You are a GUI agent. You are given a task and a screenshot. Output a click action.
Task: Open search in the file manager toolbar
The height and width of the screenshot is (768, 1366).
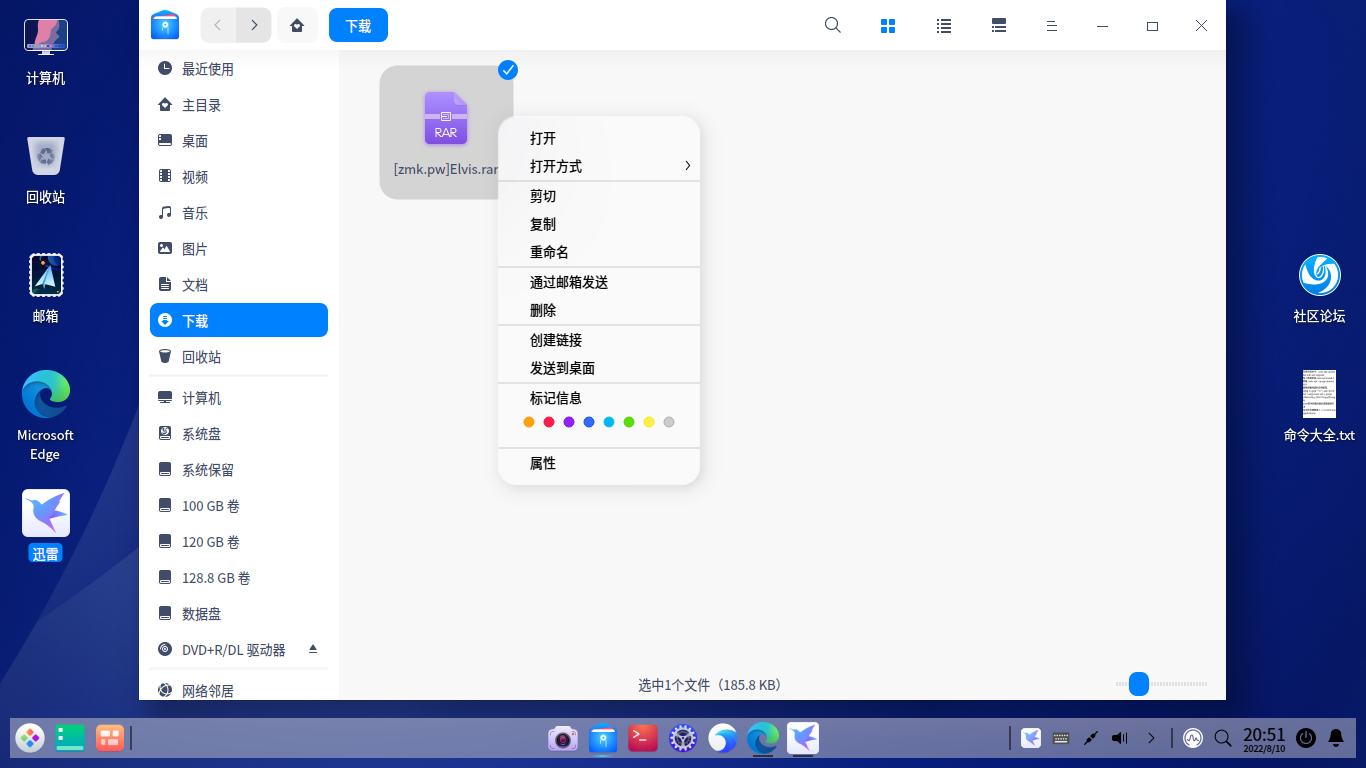(x=832, y=25)
